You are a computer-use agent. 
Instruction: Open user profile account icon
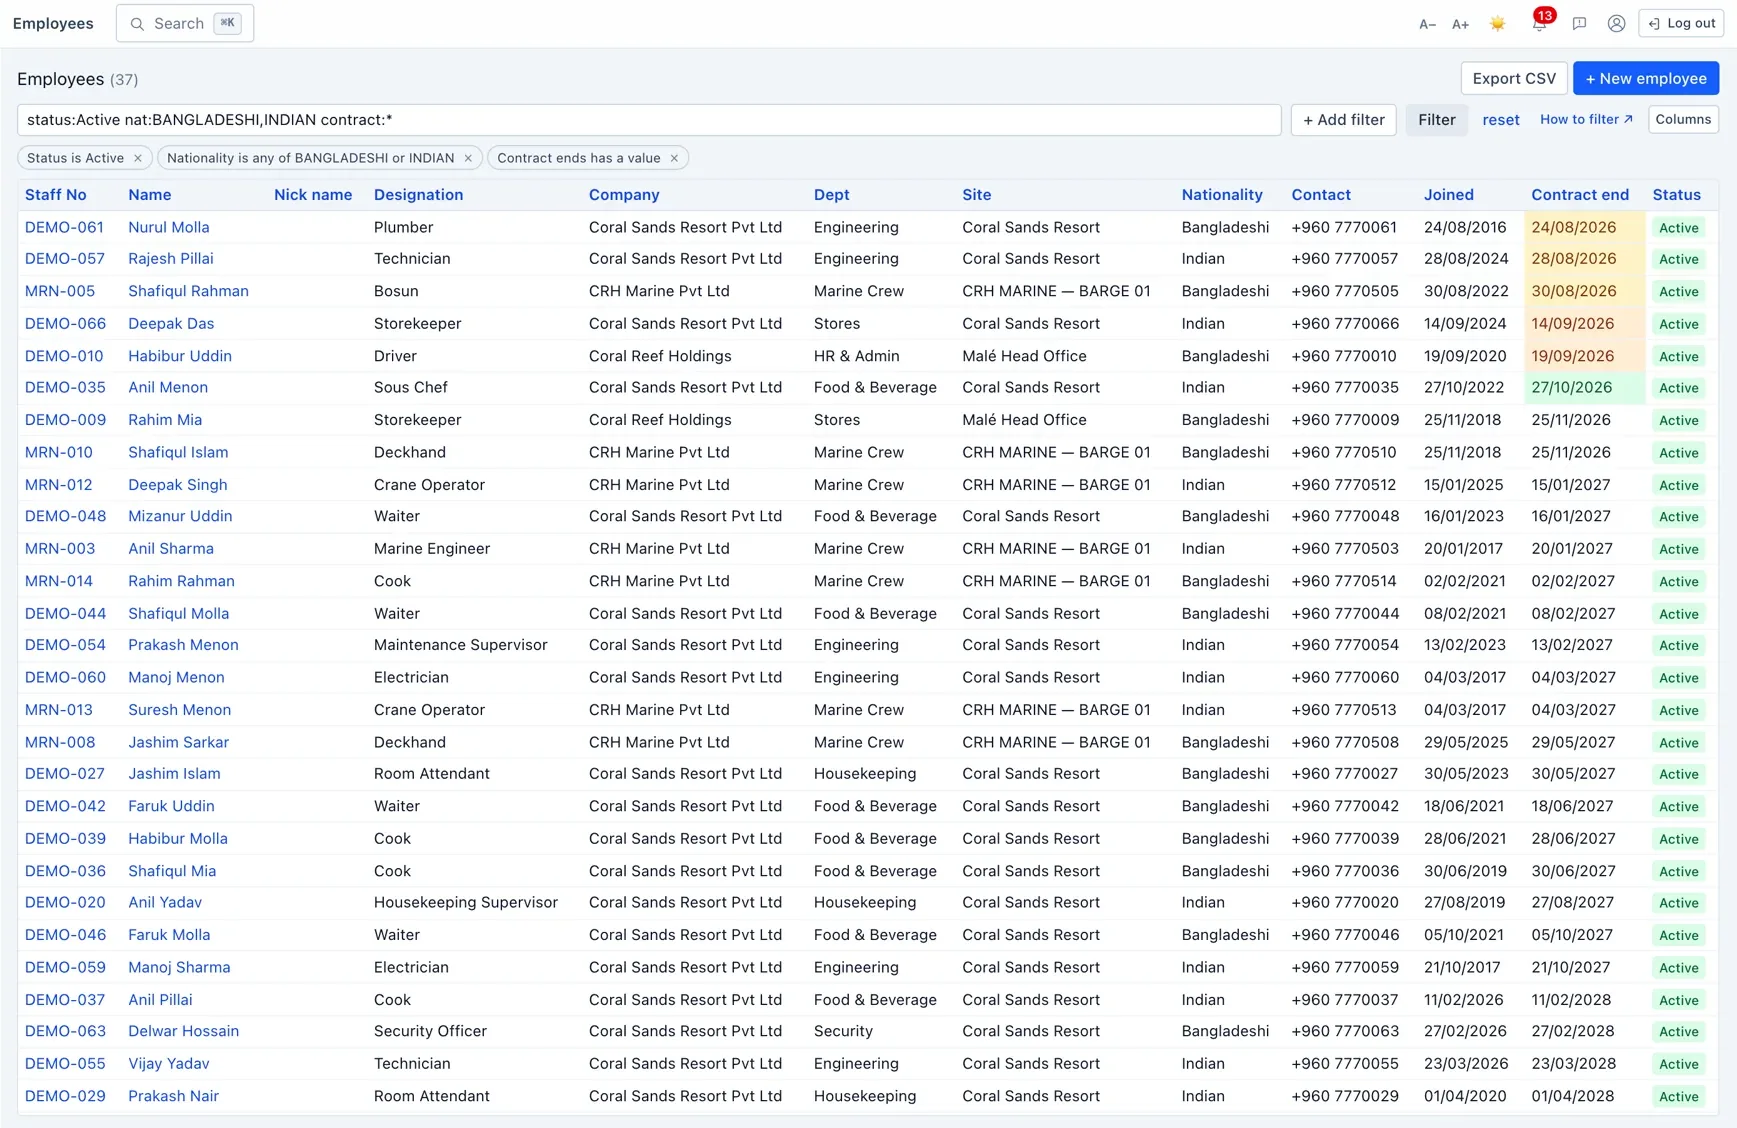pyautogui.click(x=1616, y=24)
